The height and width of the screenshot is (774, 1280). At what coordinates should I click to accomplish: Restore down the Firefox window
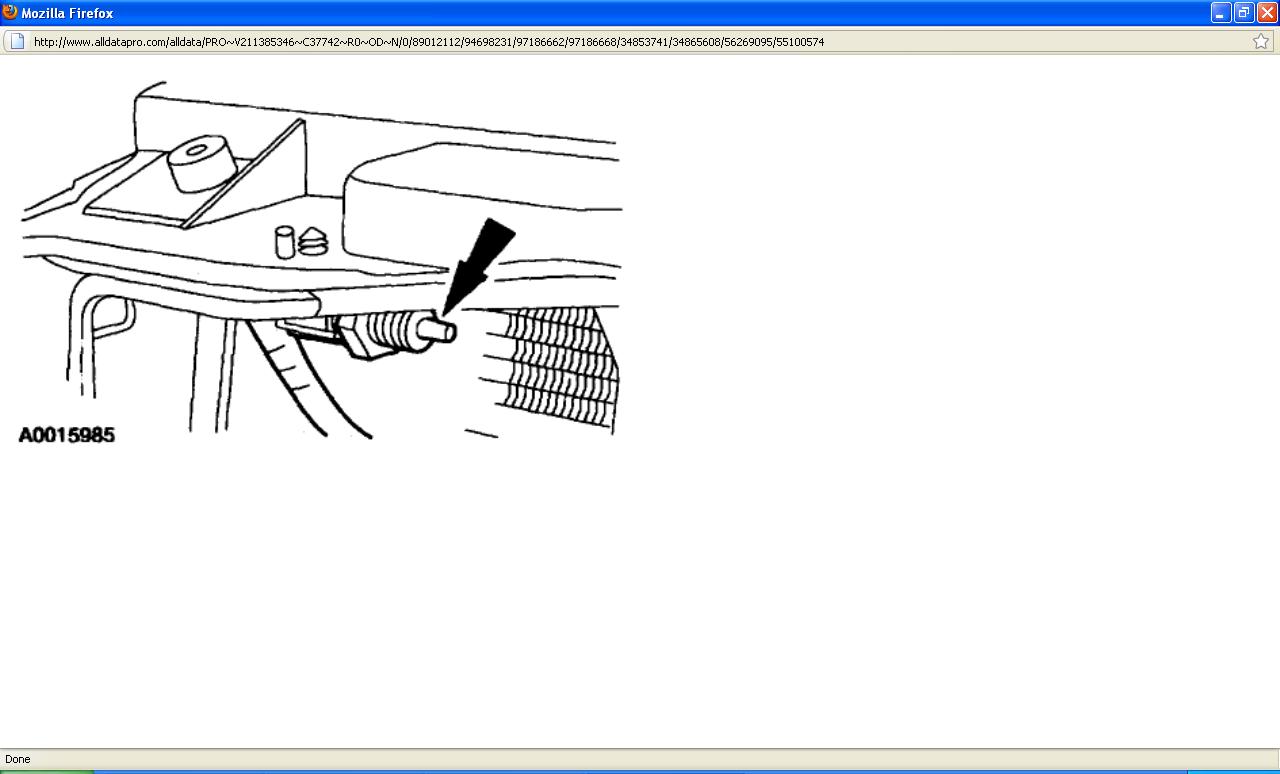(x=1244, y=13)
